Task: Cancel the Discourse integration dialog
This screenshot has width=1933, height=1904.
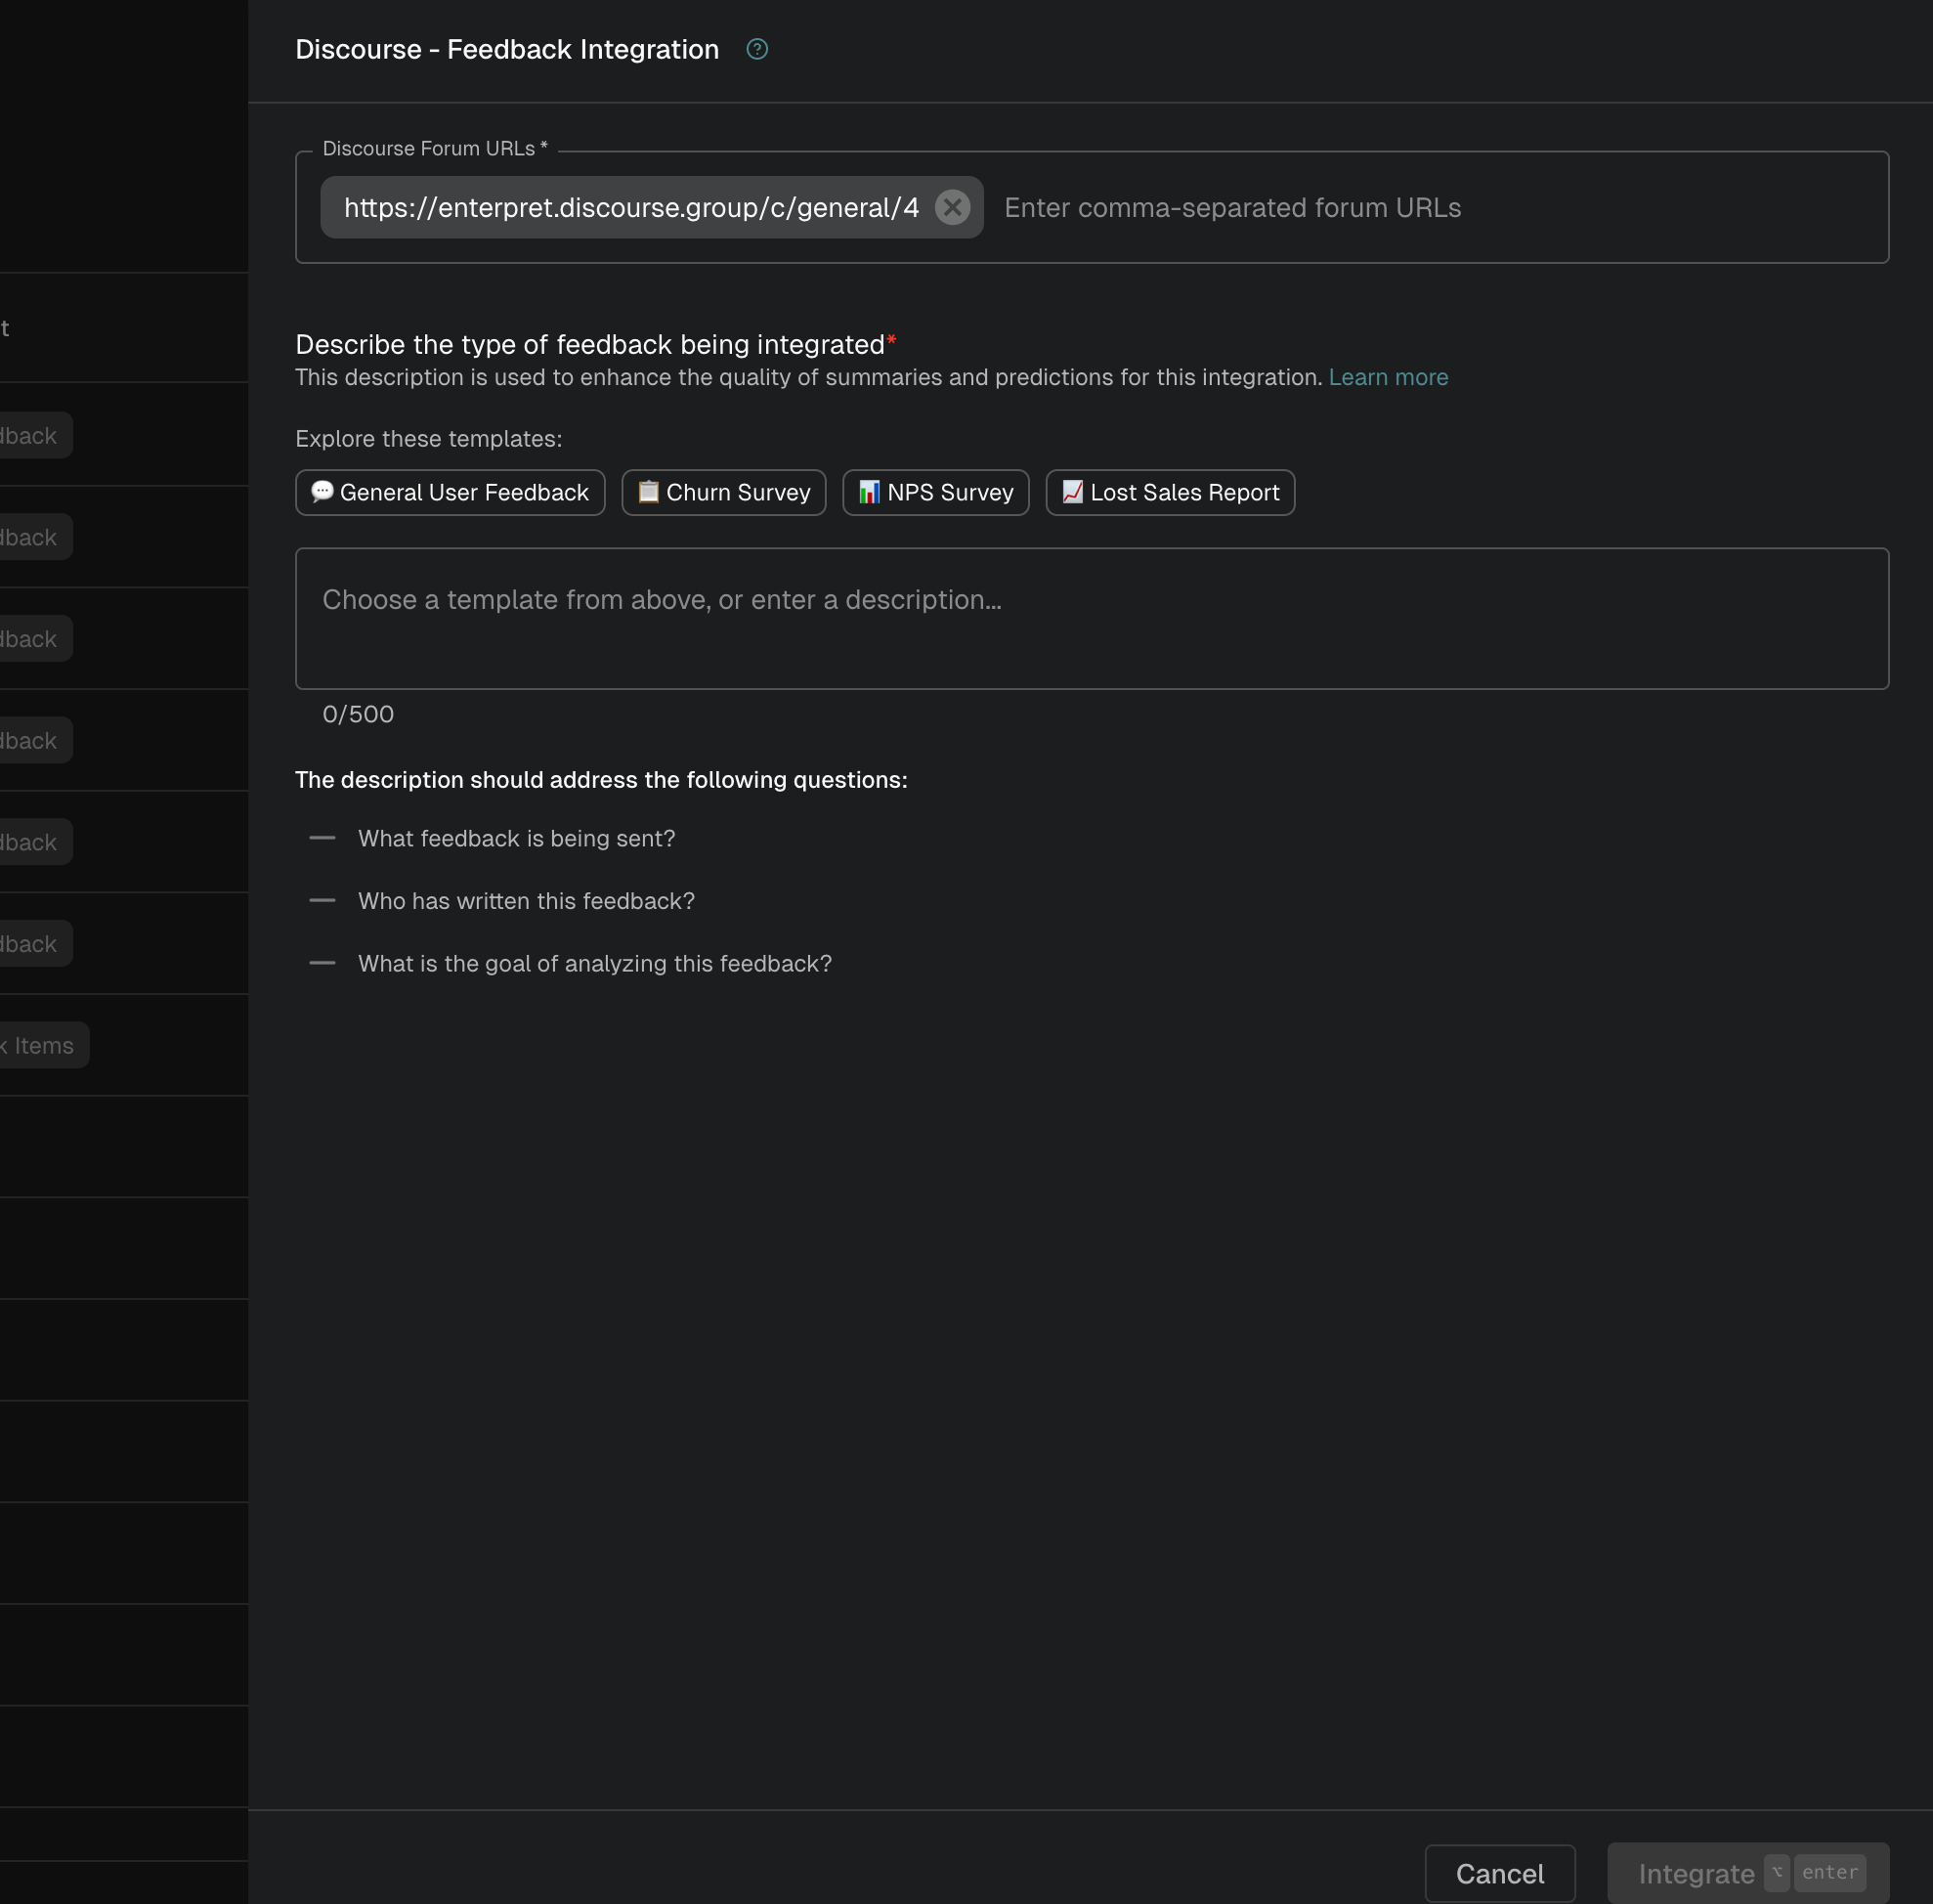Action: (x=1500, y=1873)
